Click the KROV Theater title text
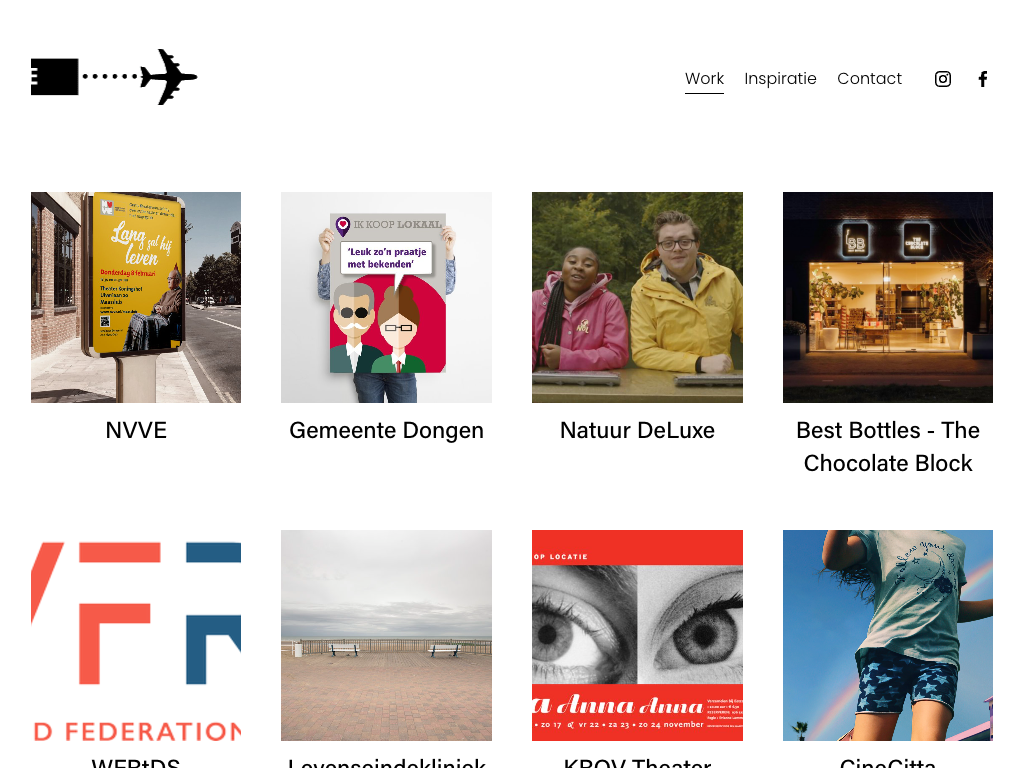 pyautogui.click(x=637, y=762)
